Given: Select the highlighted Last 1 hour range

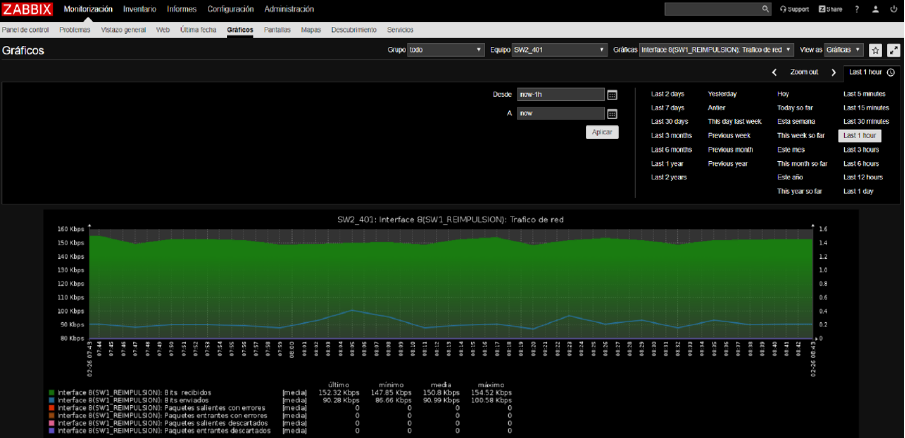Looking at the screenshot, I should [859, 136].
